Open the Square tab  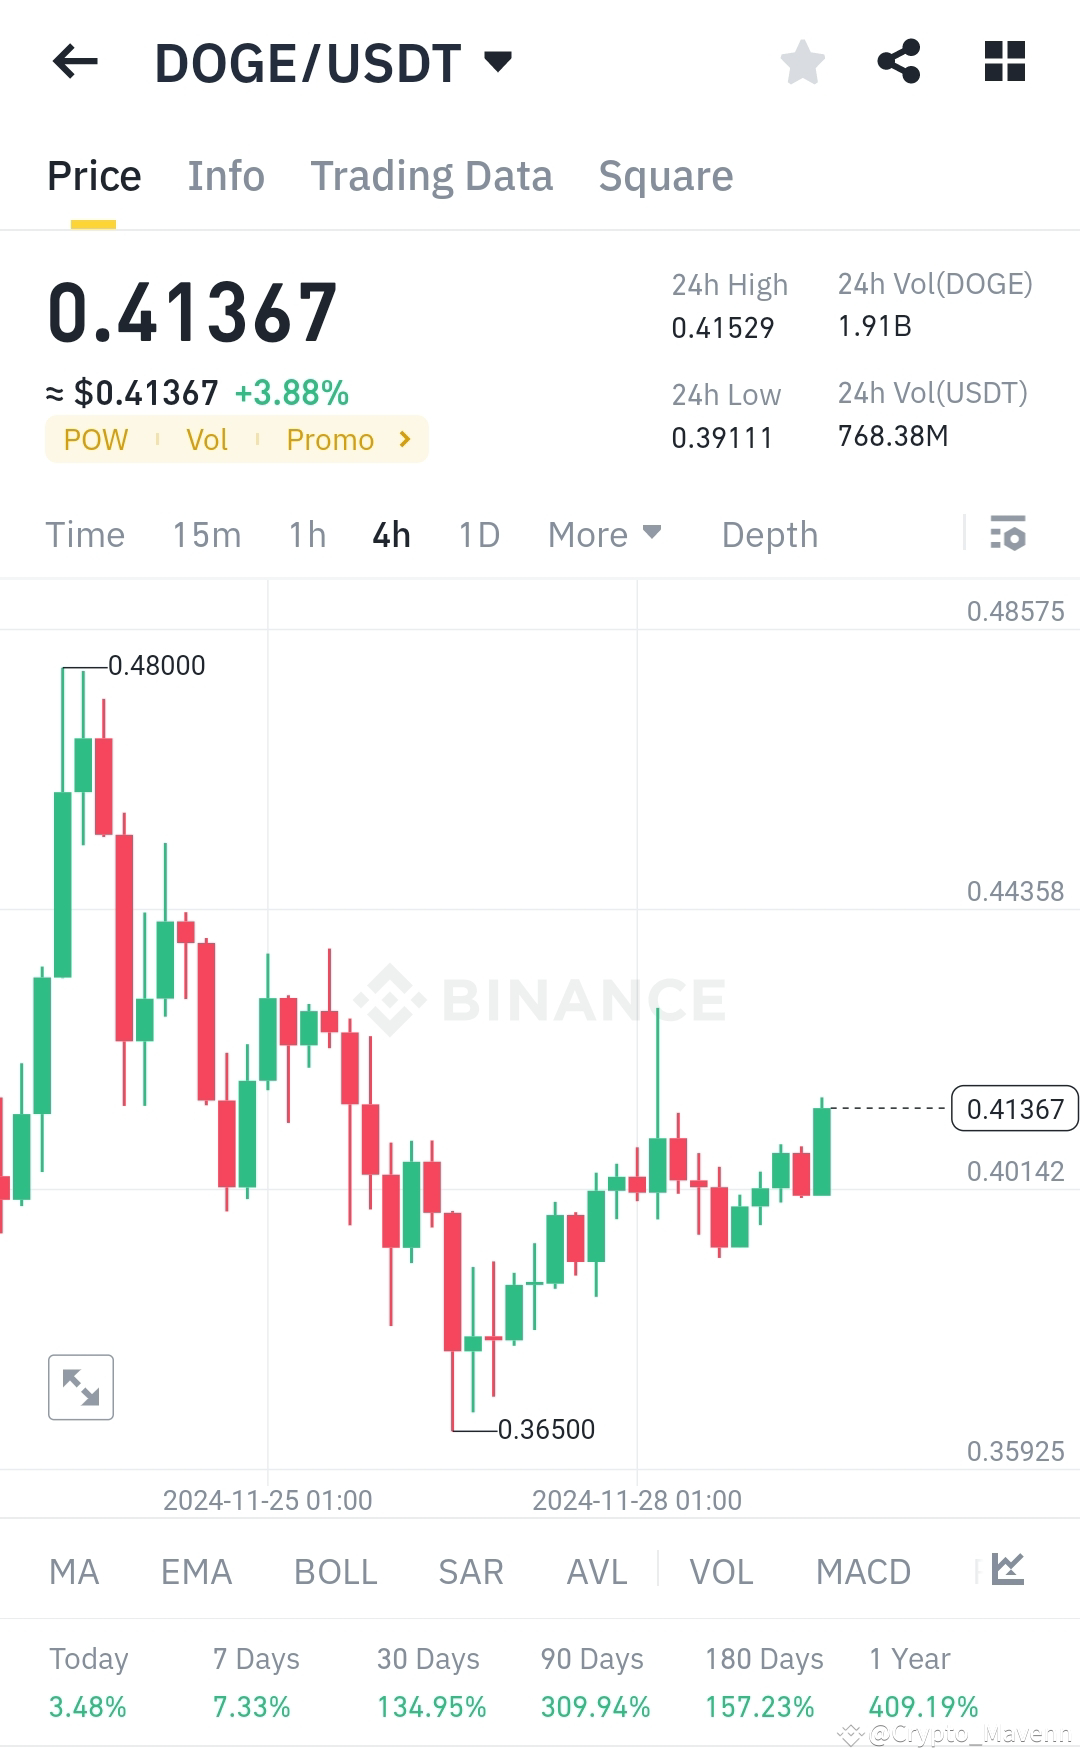(x=666, y=175)
